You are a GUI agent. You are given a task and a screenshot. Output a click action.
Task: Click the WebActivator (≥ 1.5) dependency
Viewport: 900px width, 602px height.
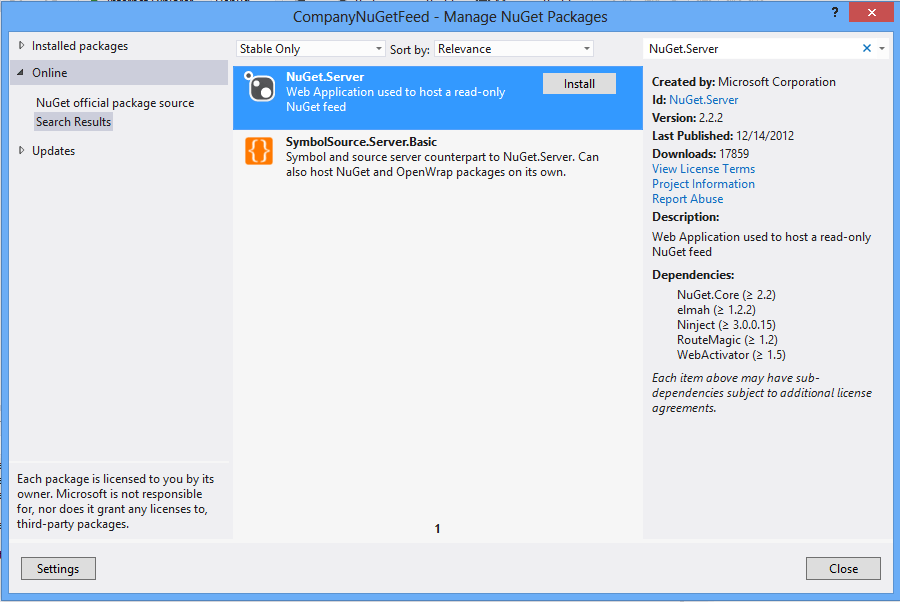click(x=731, y=355)
